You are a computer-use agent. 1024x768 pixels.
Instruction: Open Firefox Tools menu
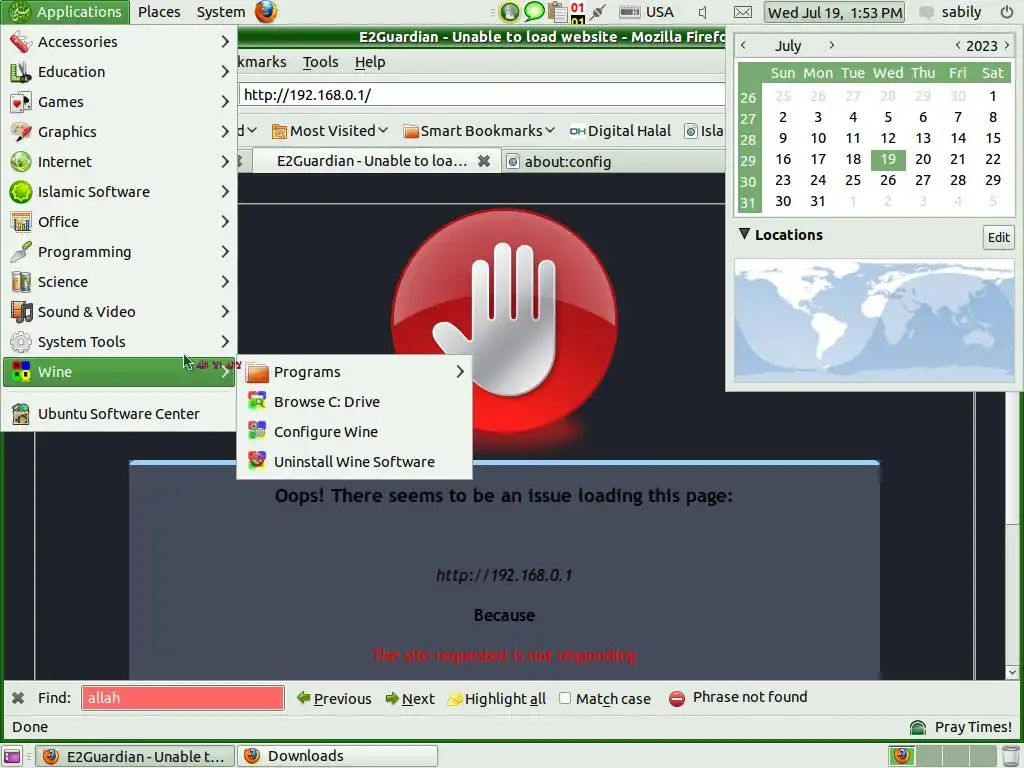point(320,62)
